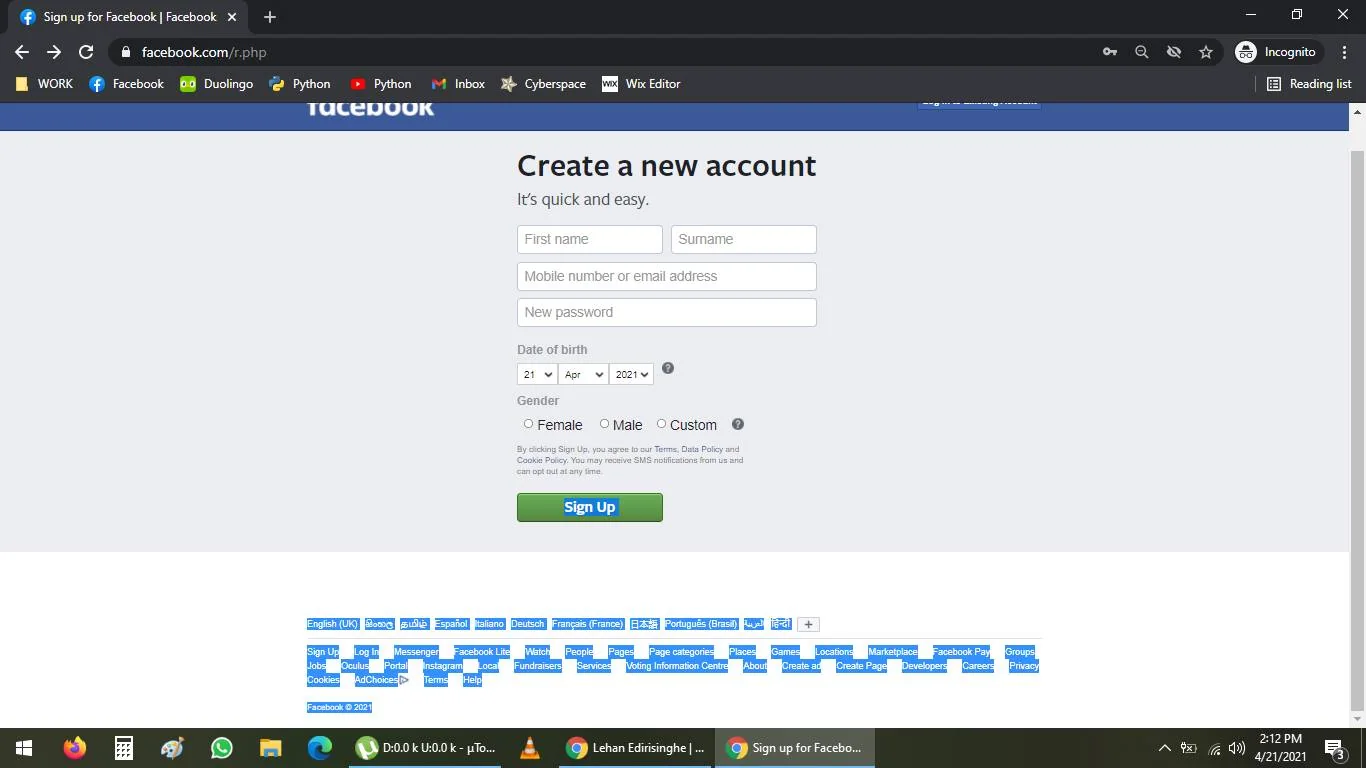
Task: Open the WORK bookmarks folder
Action: click(x=44, y=84)
